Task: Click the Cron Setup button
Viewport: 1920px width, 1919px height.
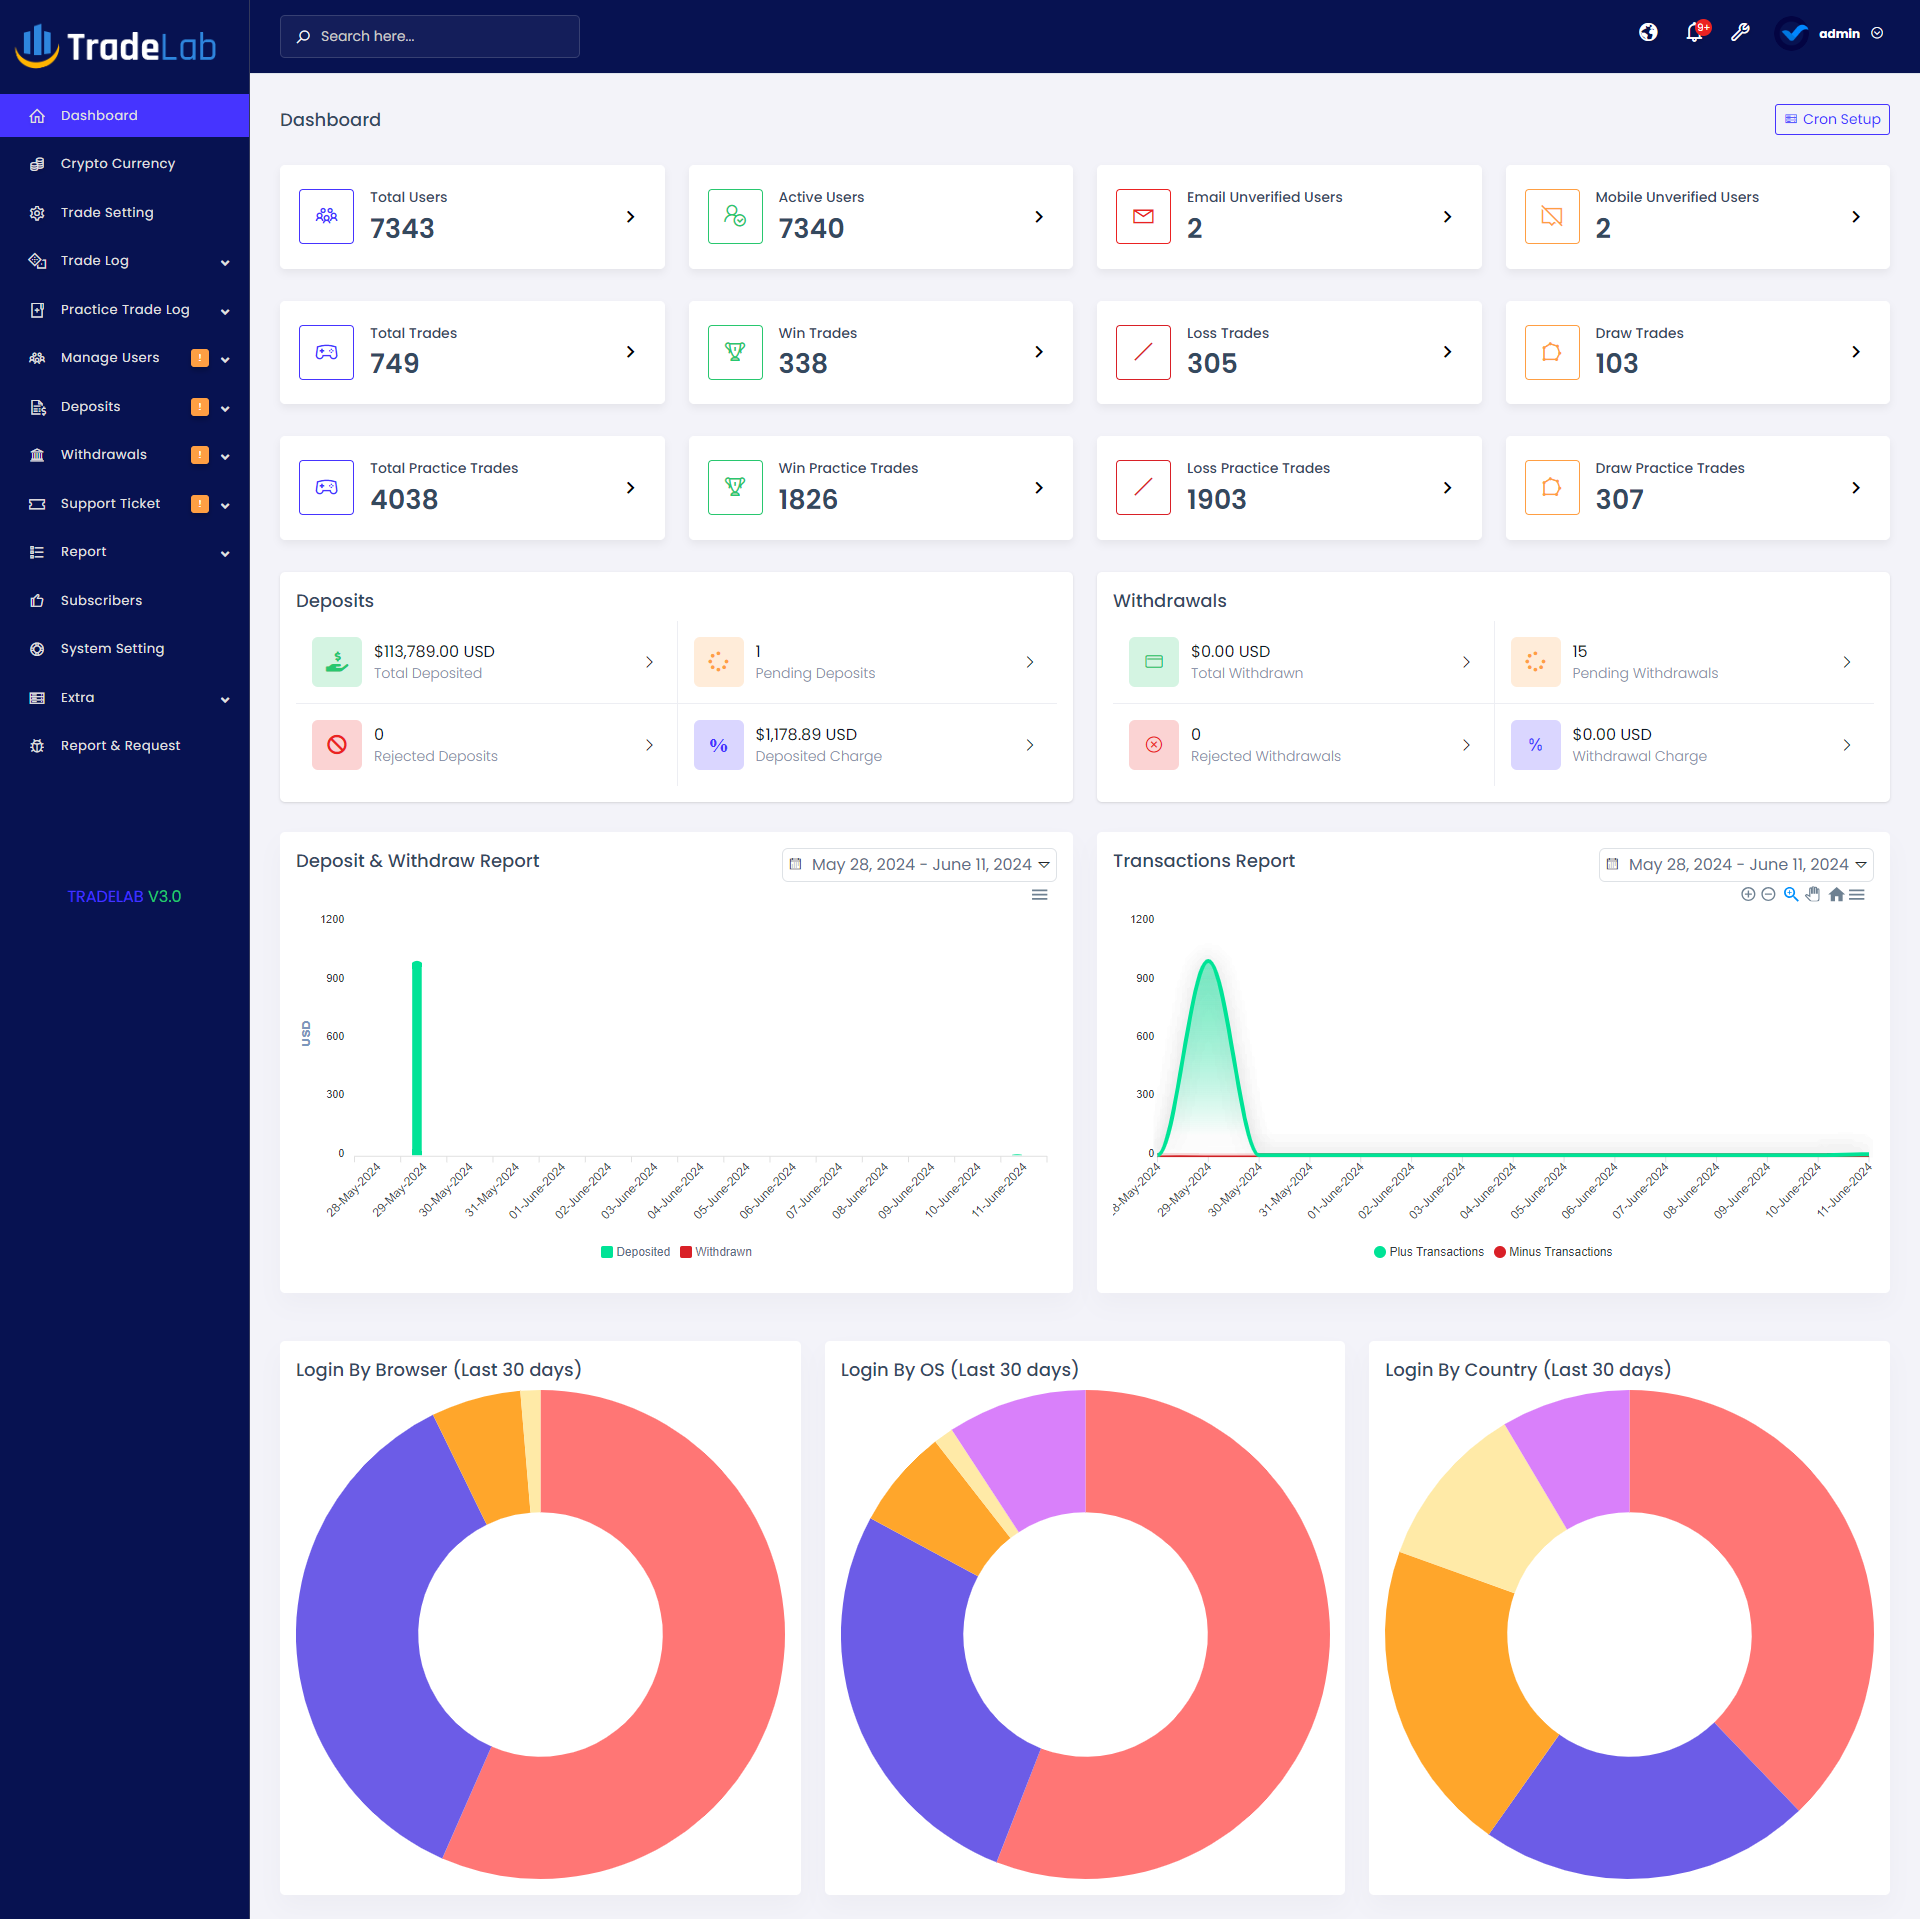Action: 1831,119
